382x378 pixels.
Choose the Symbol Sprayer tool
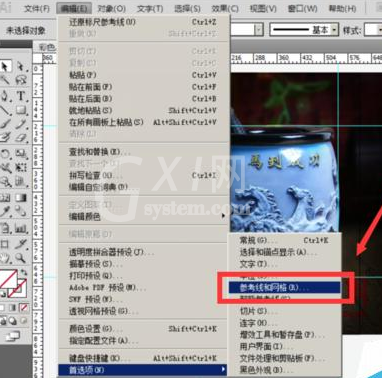pyautogui.click(x=5, y=228)
